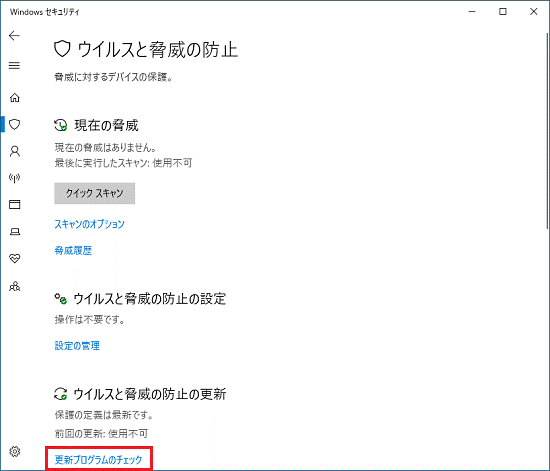Open the スキャンのオプション link

tap(89, 224)
